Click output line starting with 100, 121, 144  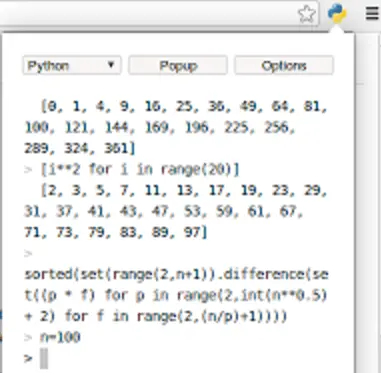(160, 127)
